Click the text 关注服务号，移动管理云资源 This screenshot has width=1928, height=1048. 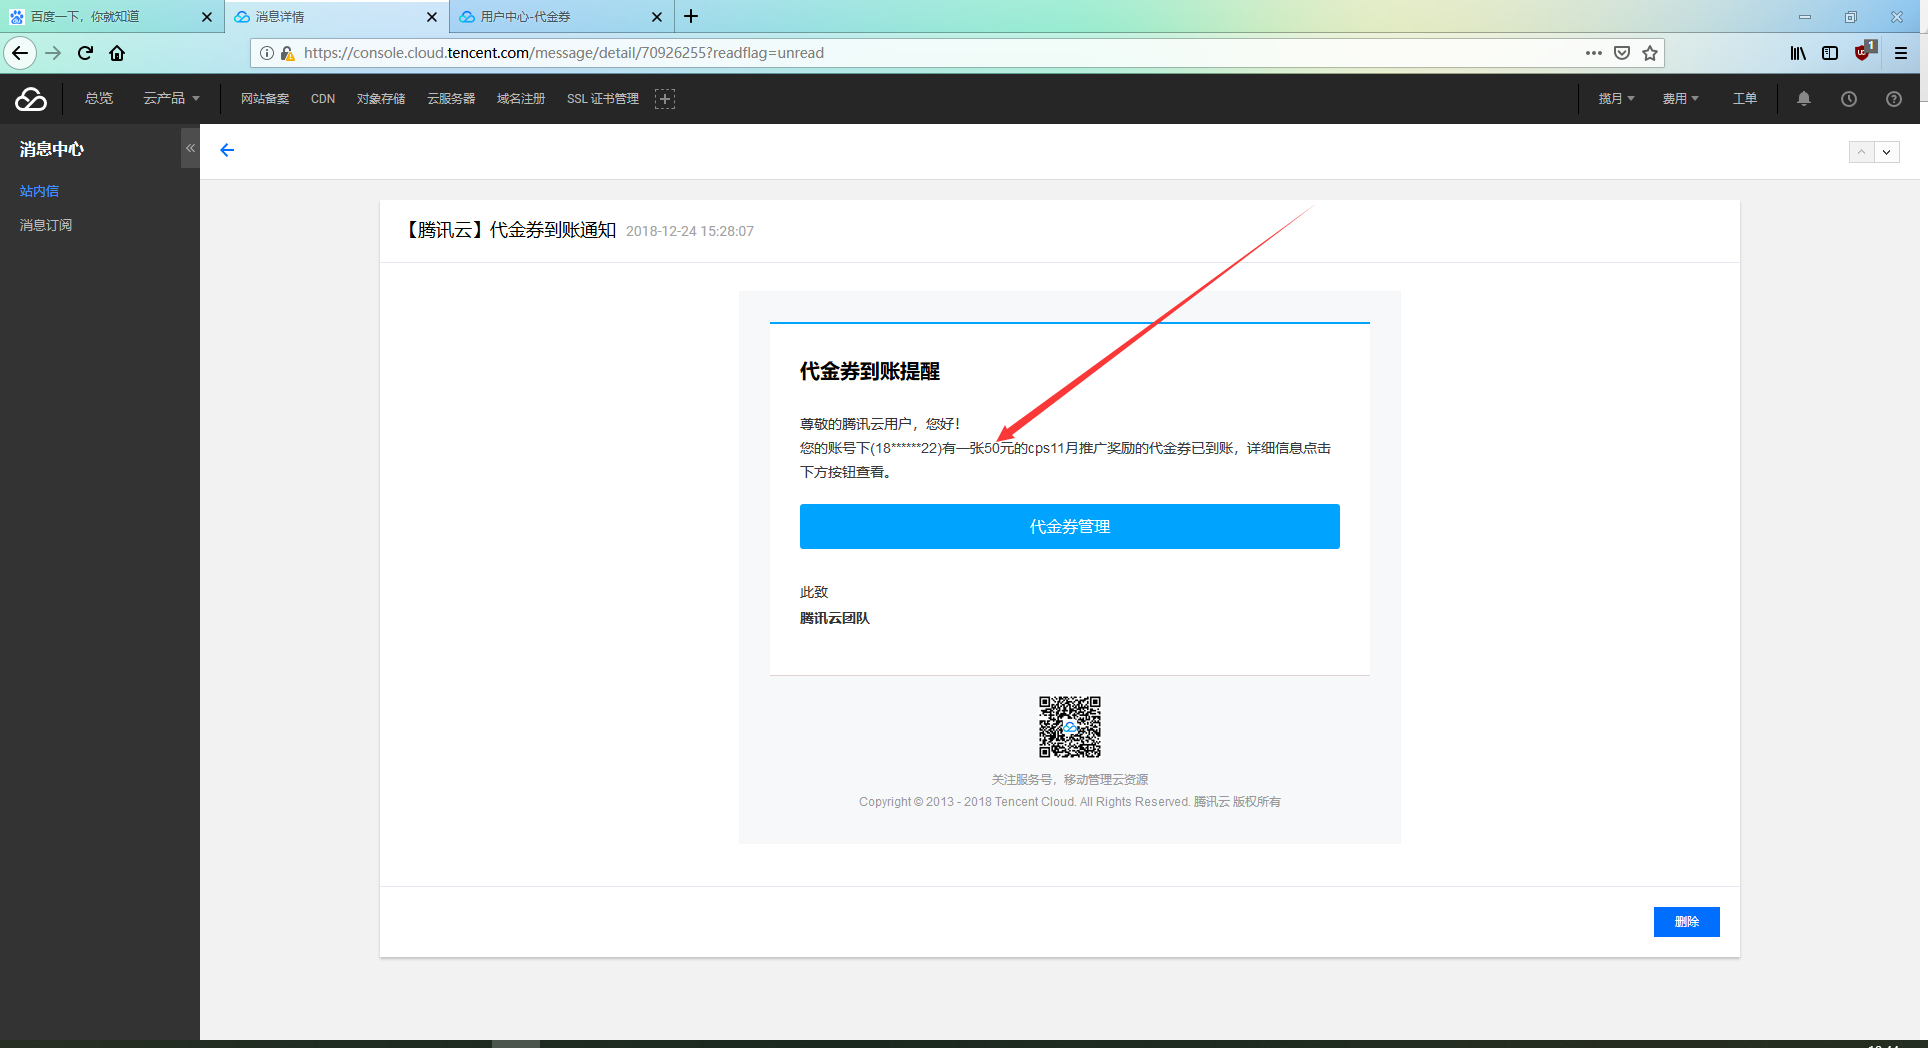pos(1070,780)
